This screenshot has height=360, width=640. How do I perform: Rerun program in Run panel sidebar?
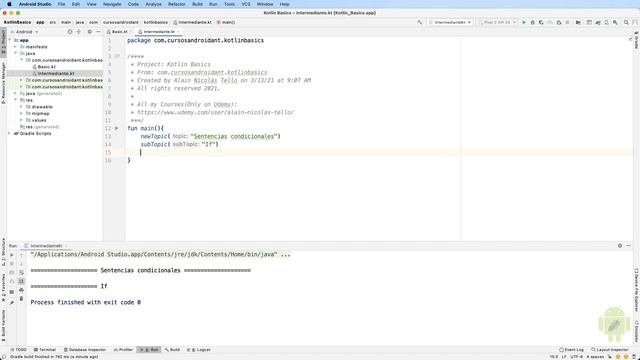pyautogui.click(x=12, y=255)
